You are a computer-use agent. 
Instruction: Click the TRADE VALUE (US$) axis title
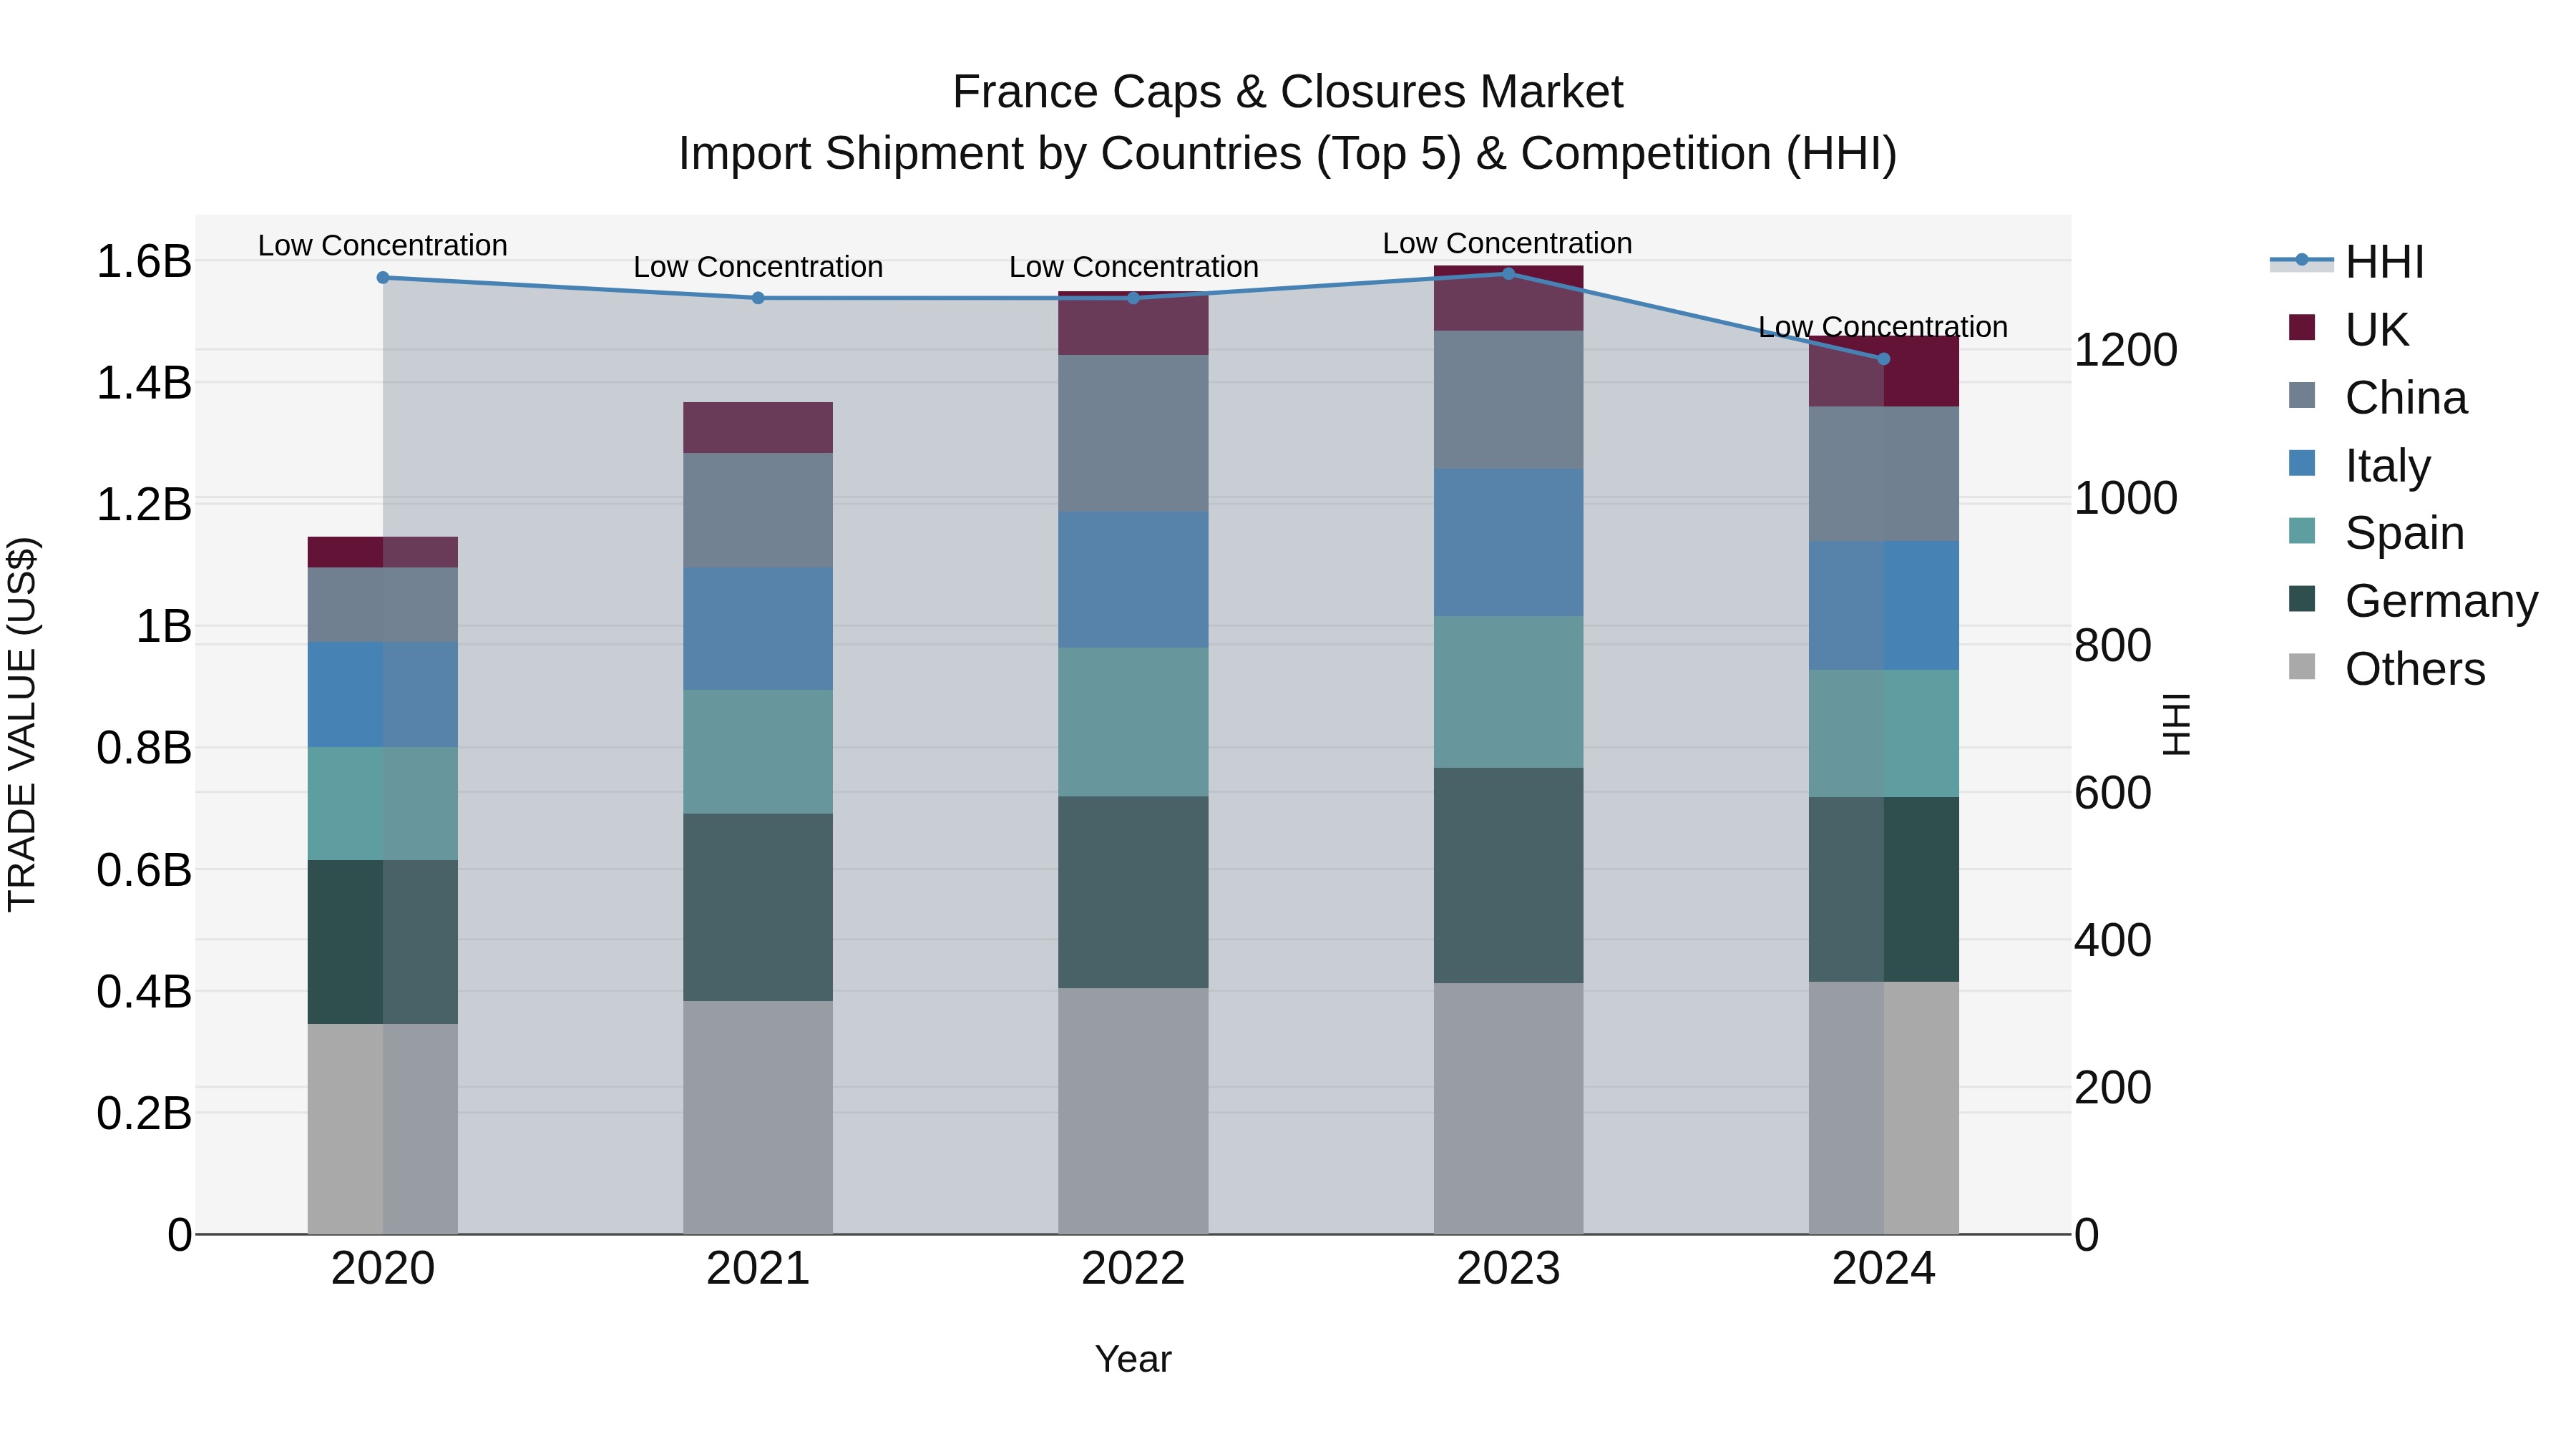point(22,724)
